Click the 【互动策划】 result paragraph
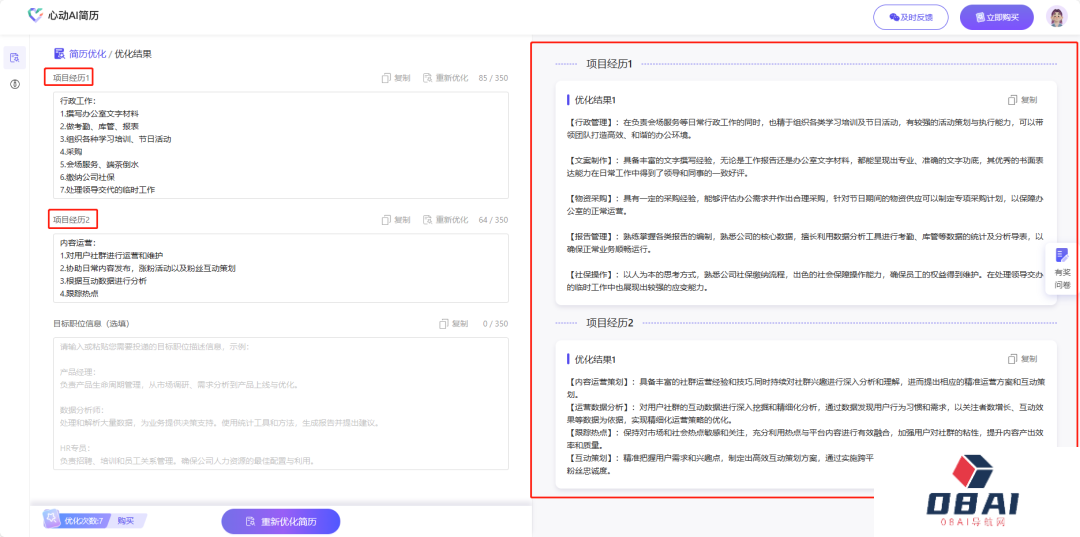The width and height of the screenshot is (1080, 537). [720, 465]
